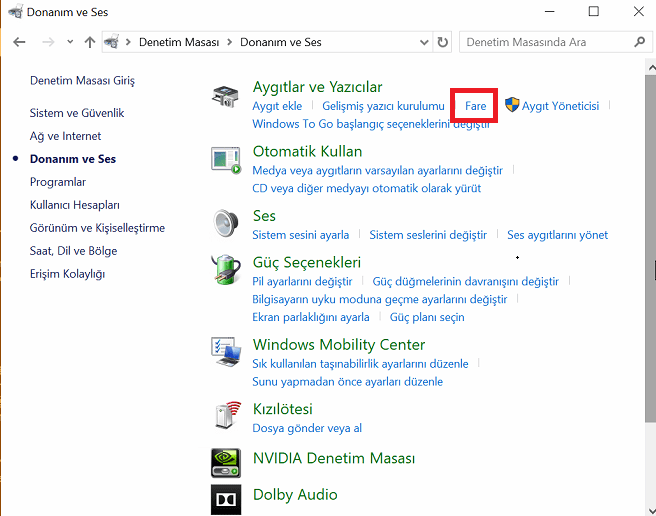Viewport: 656px width, 516px height.
Task: Click Sistem sesini ayarla link
Action: [x=300, y=235]
